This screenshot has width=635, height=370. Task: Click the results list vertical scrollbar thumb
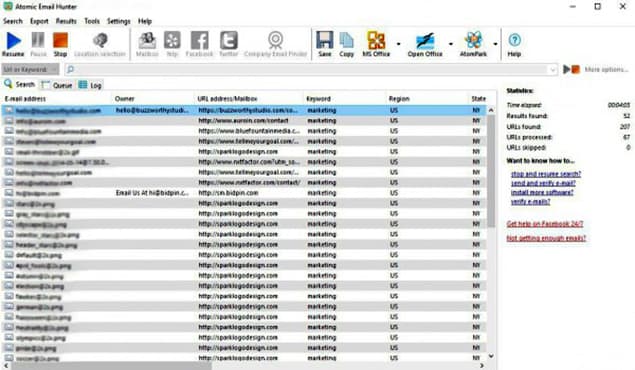pos(491,171)
